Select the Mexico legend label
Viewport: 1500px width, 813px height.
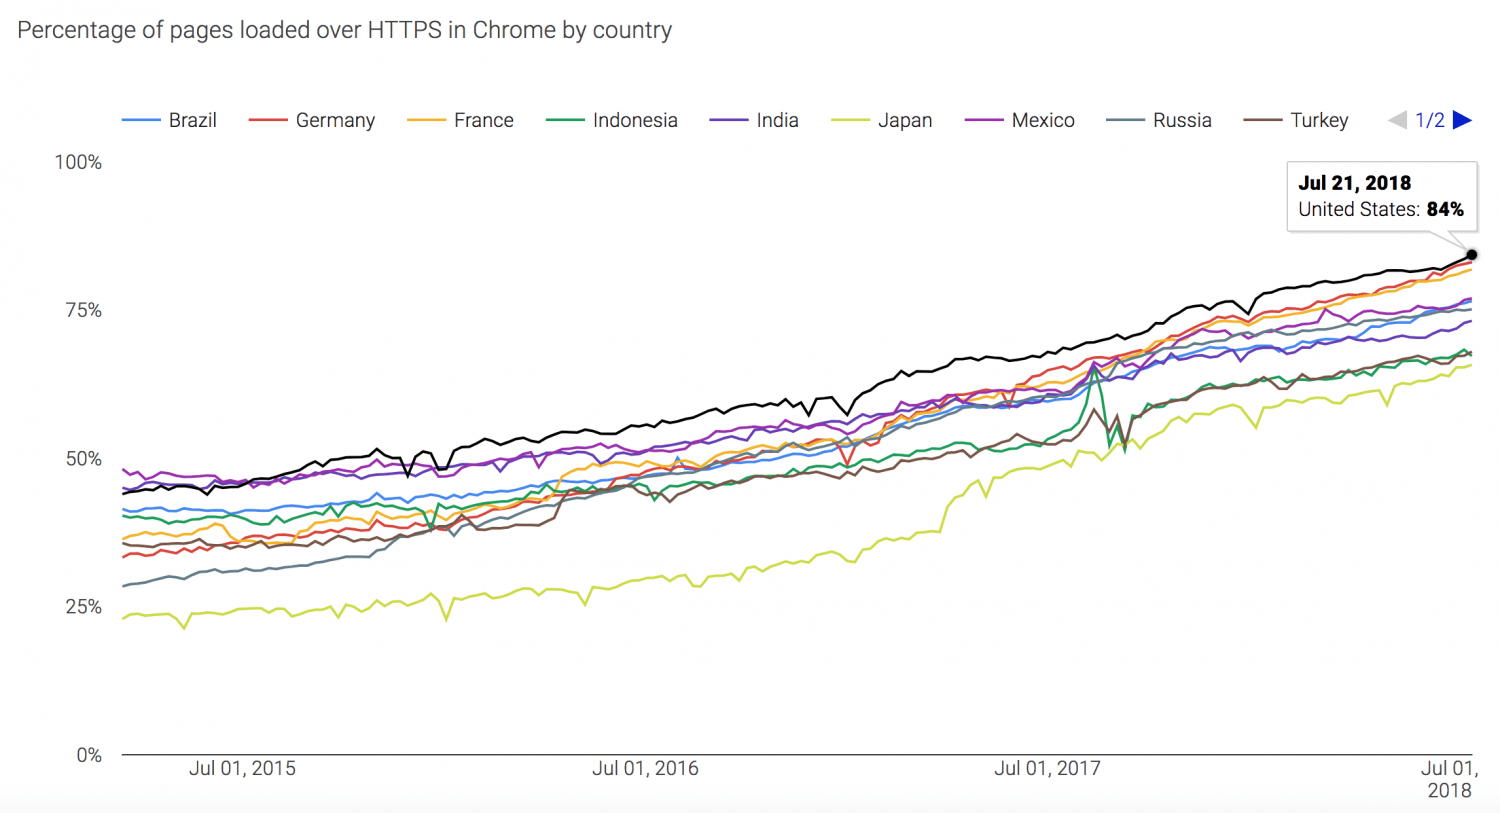[1043, 120]
